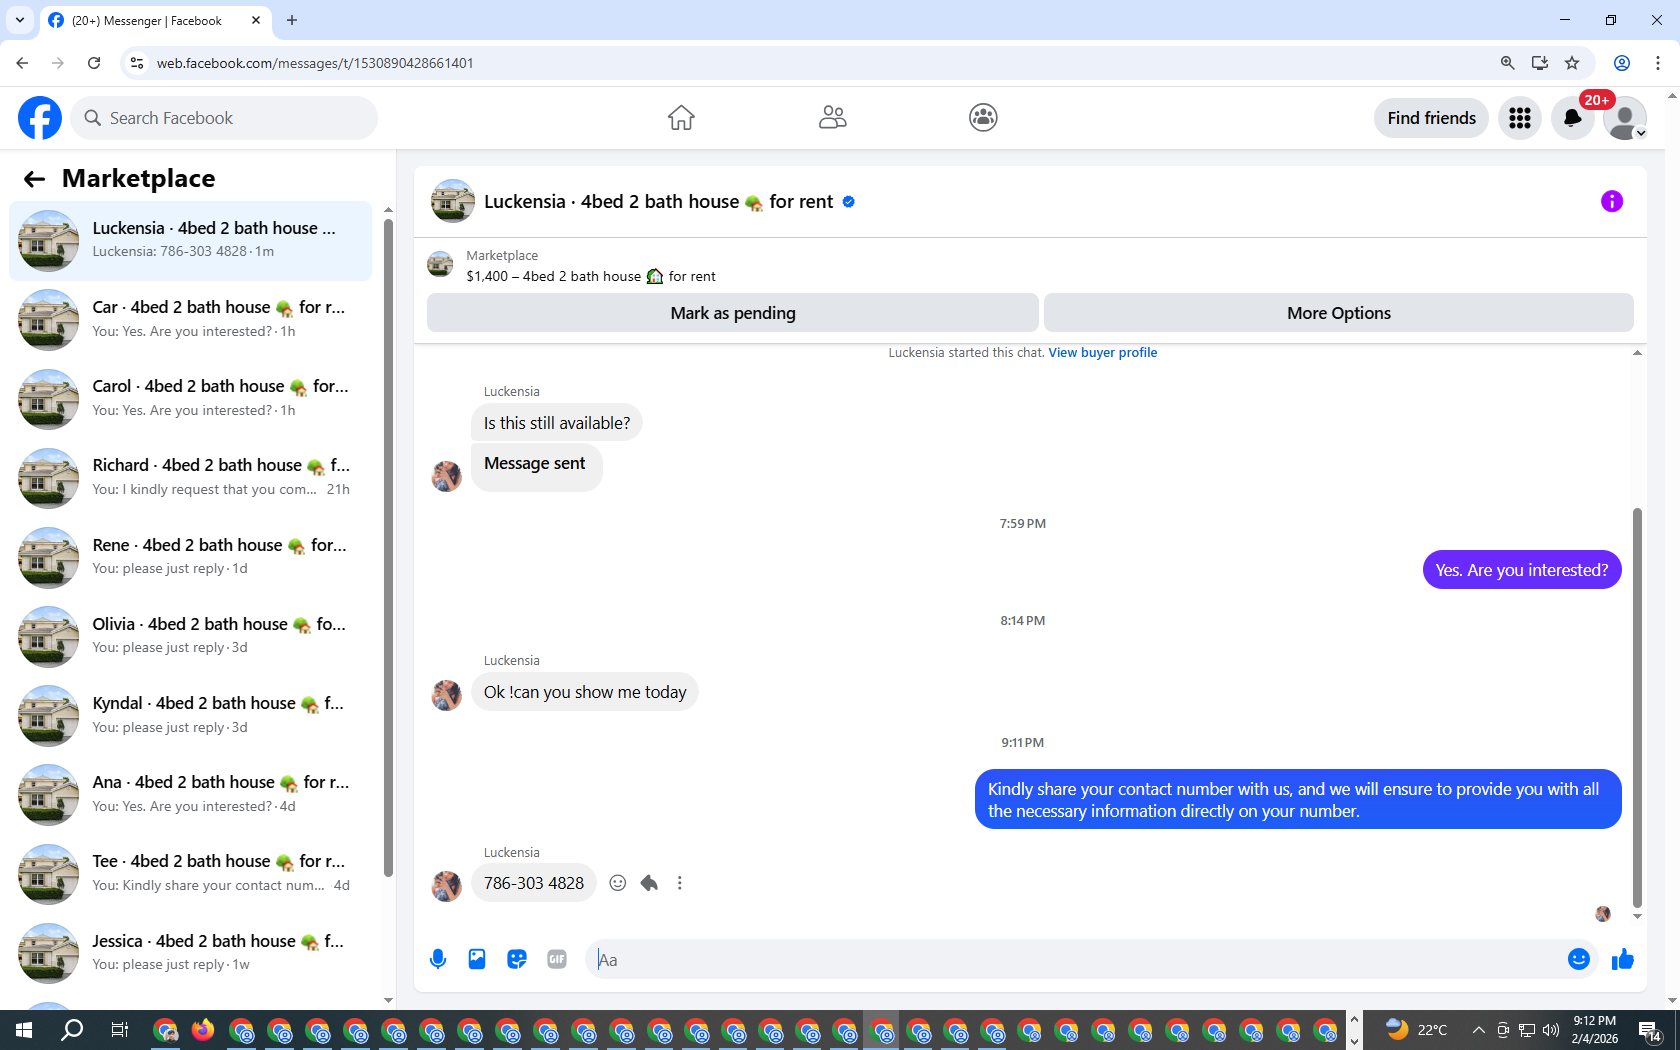
Task: Click the address bar URL
Action: click(314, 63)
